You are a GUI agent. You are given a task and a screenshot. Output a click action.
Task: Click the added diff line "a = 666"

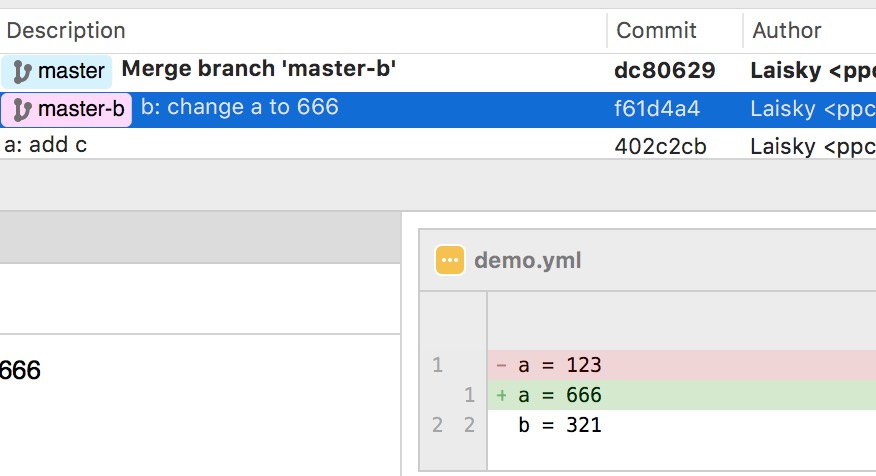[x=560, y=395]
